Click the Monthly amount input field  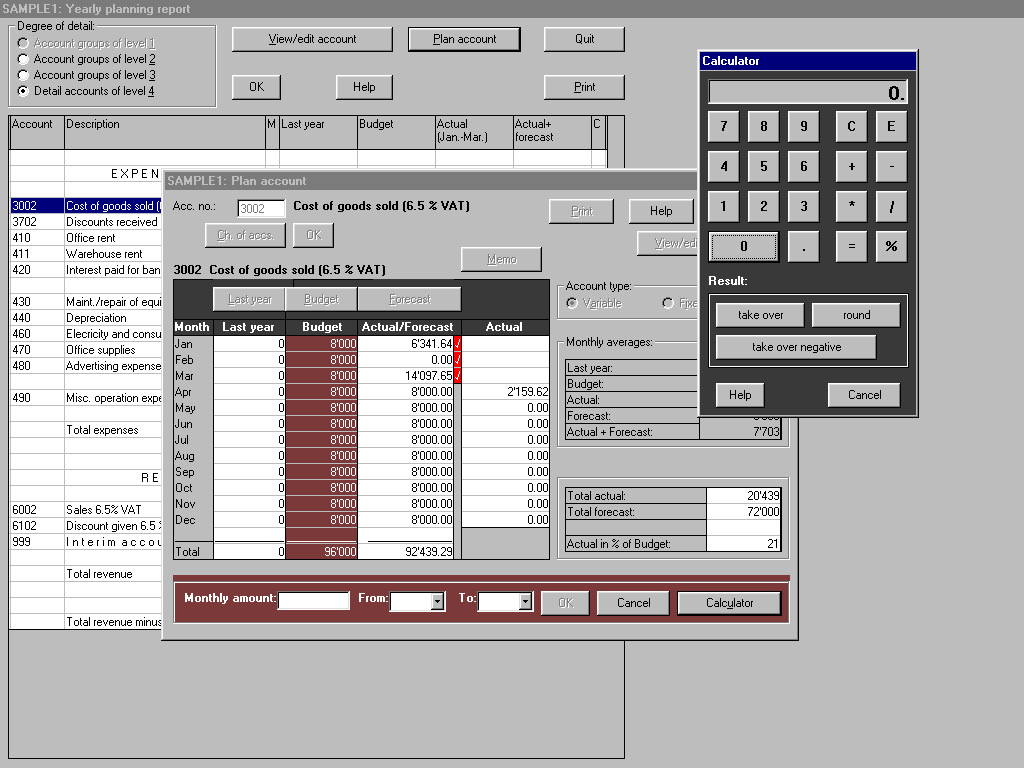(313, 601)
